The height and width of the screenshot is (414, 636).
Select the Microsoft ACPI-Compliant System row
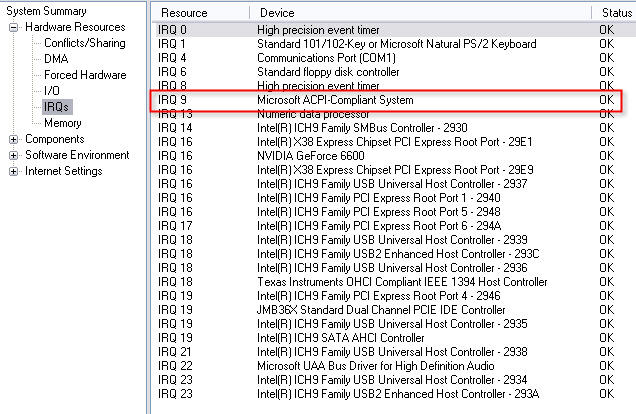[335, 100]
